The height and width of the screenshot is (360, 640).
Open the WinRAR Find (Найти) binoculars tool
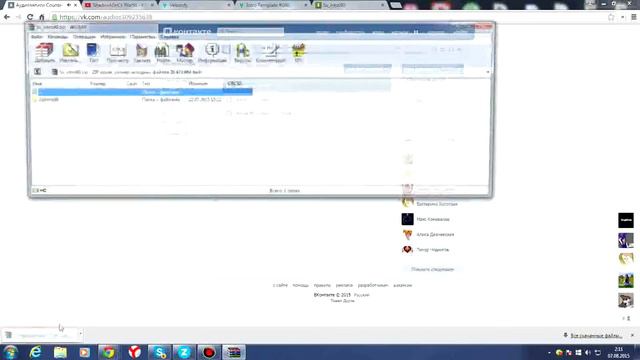[x=162, y=53]
